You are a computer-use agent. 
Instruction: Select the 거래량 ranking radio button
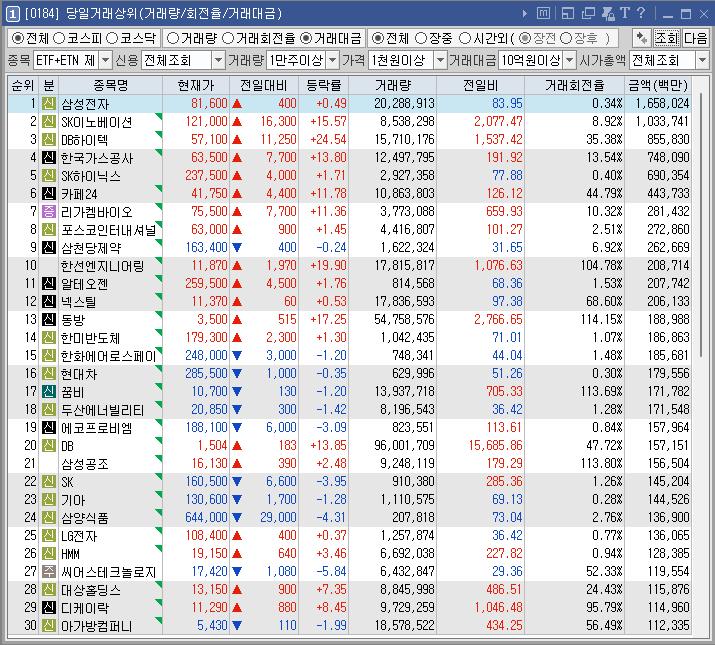[173, 38]
